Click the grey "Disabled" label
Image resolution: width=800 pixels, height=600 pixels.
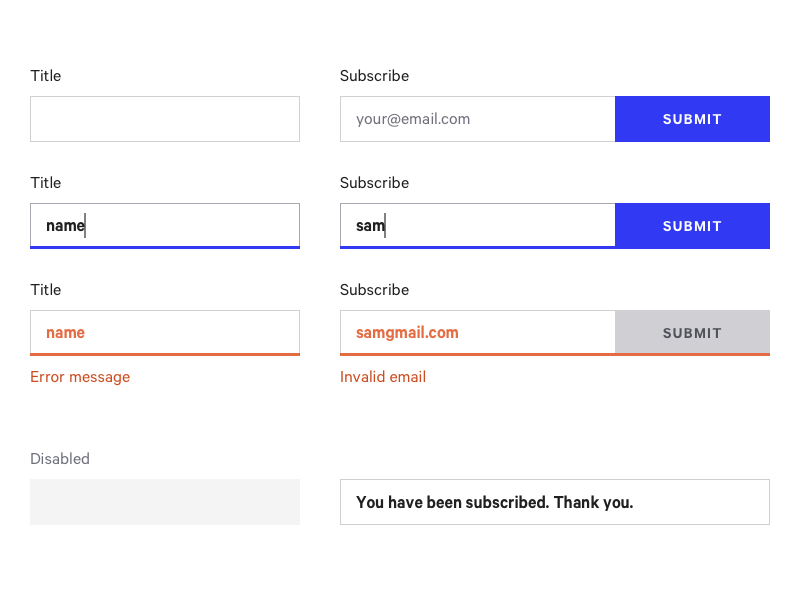[60, 459]
